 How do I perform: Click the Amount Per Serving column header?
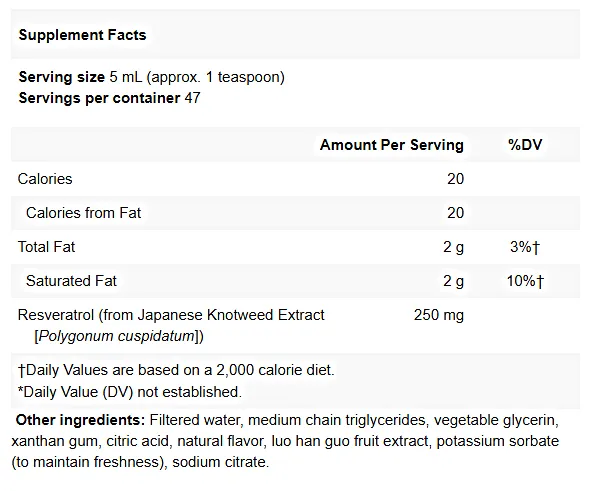[392, 145]
